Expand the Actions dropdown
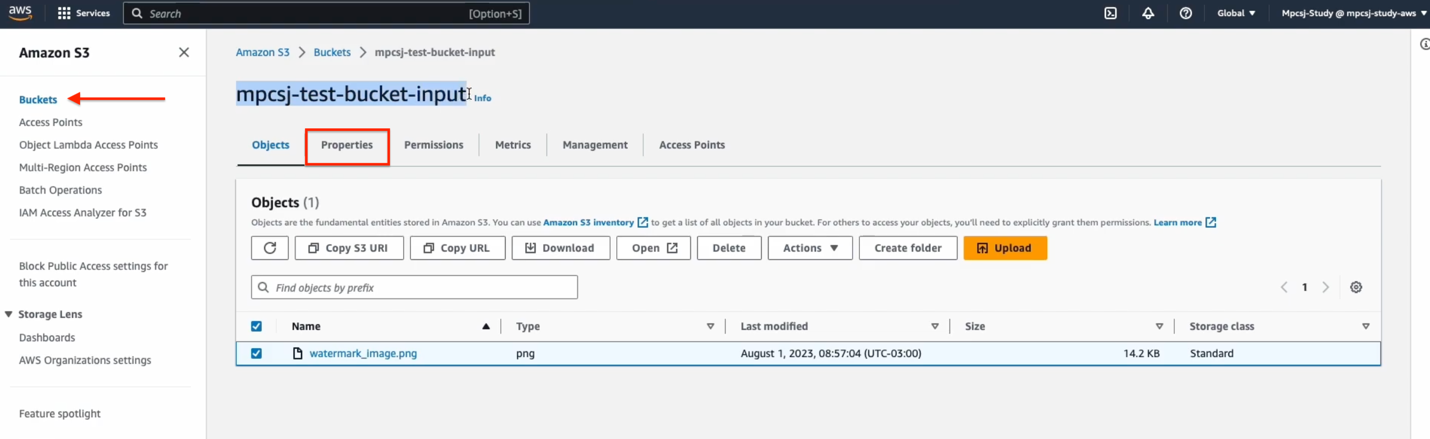The width and height of the screenshot is (1430, 439). click(810, 248)
